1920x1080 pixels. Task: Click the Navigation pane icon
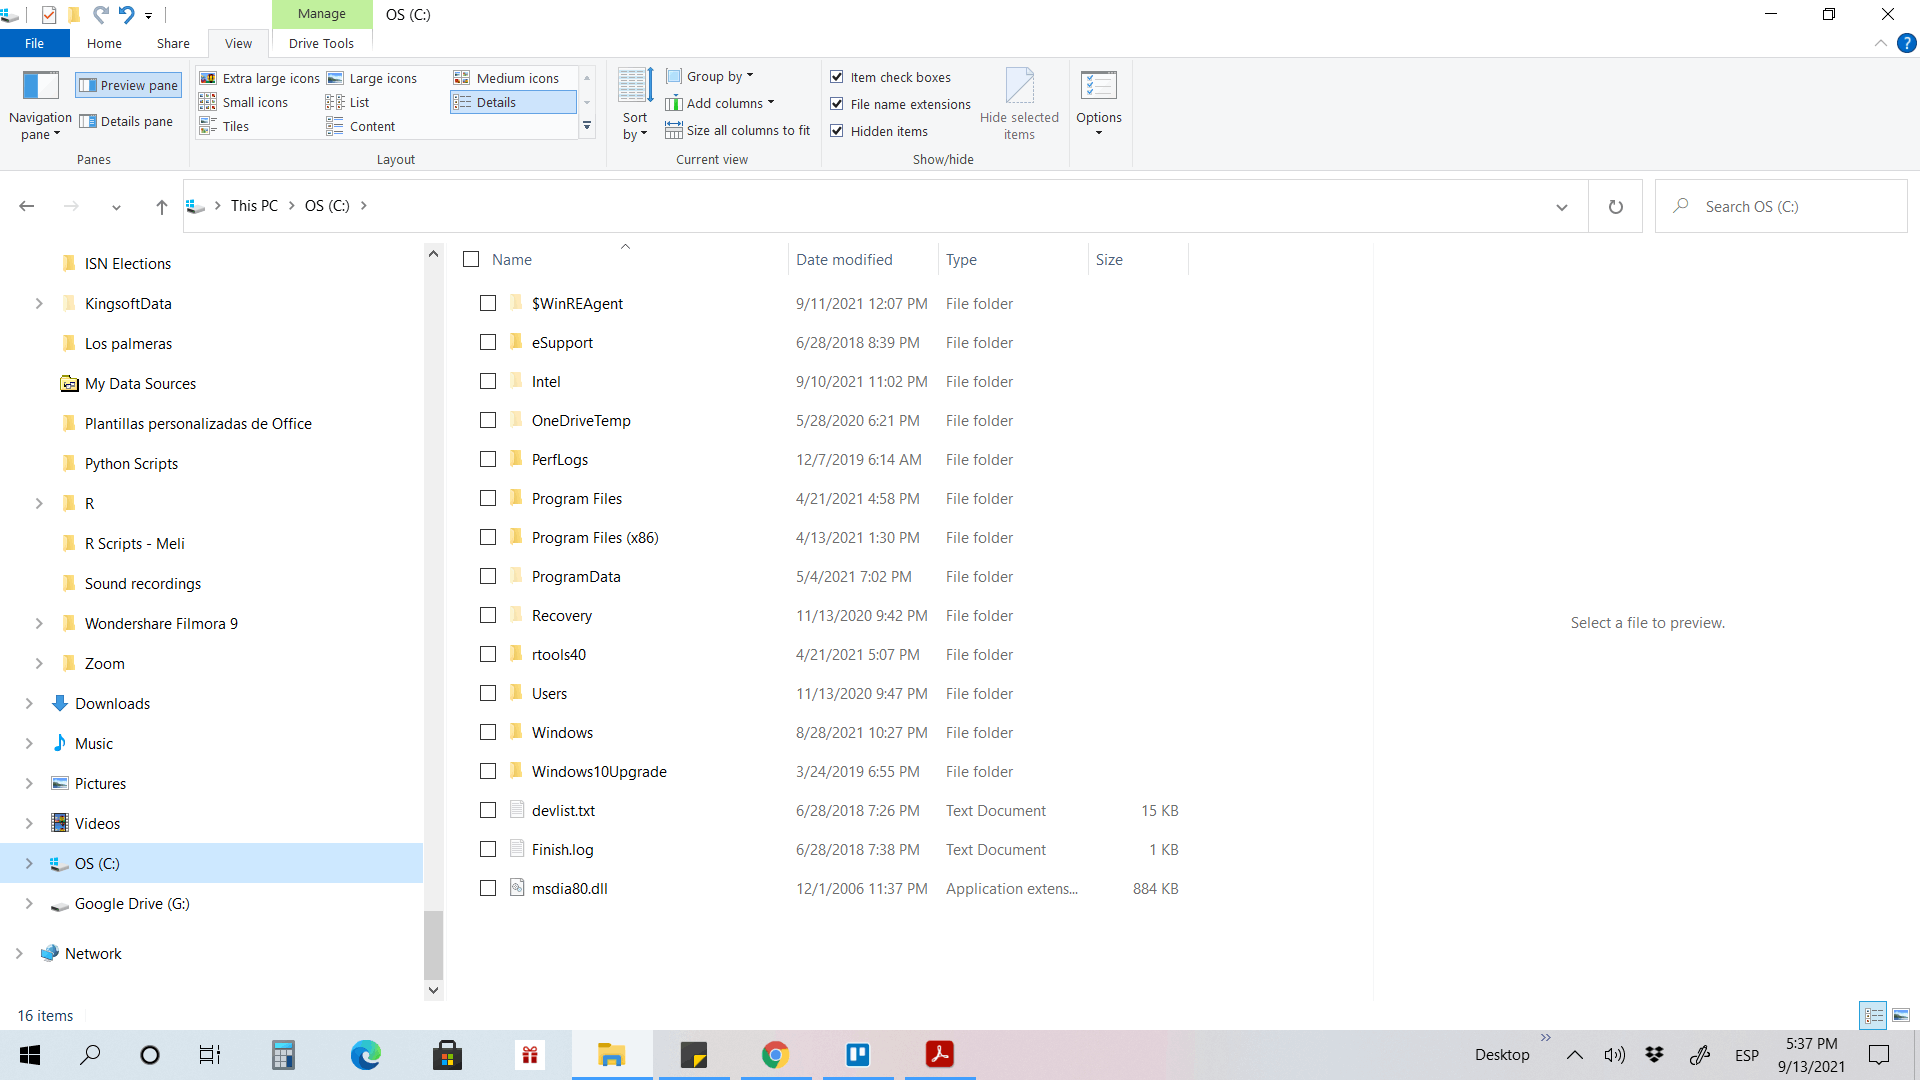point(40,86)
